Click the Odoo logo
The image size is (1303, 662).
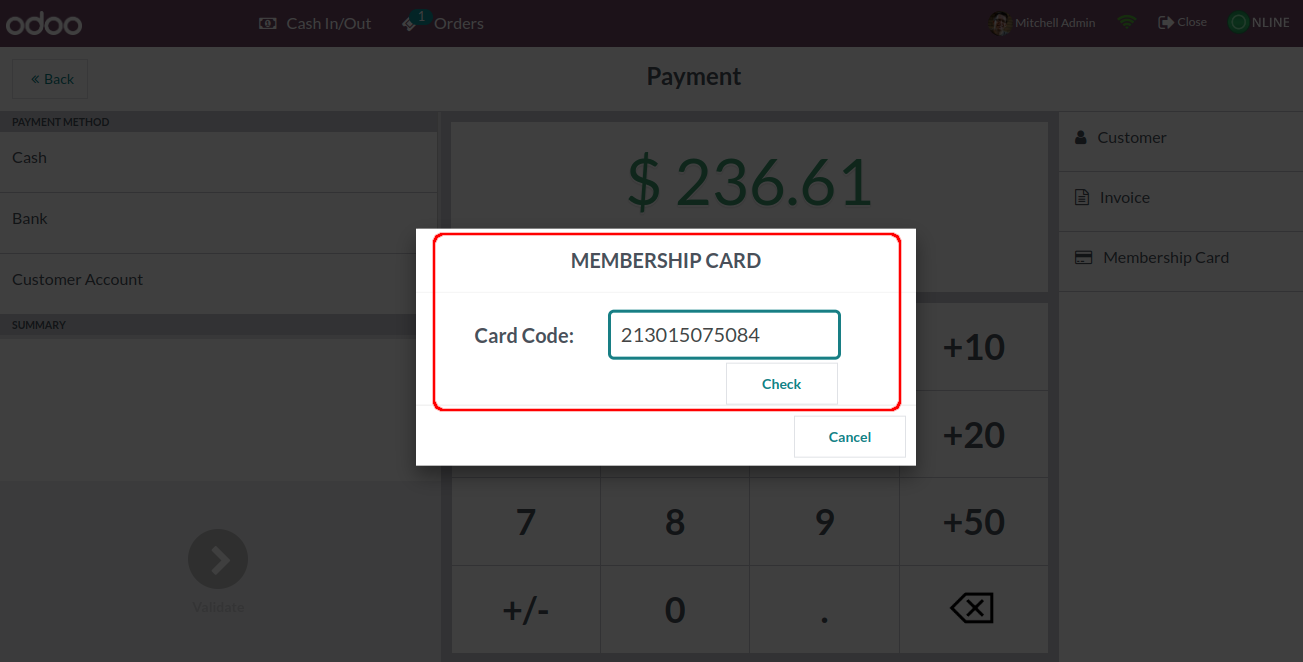tap(44, 24)
